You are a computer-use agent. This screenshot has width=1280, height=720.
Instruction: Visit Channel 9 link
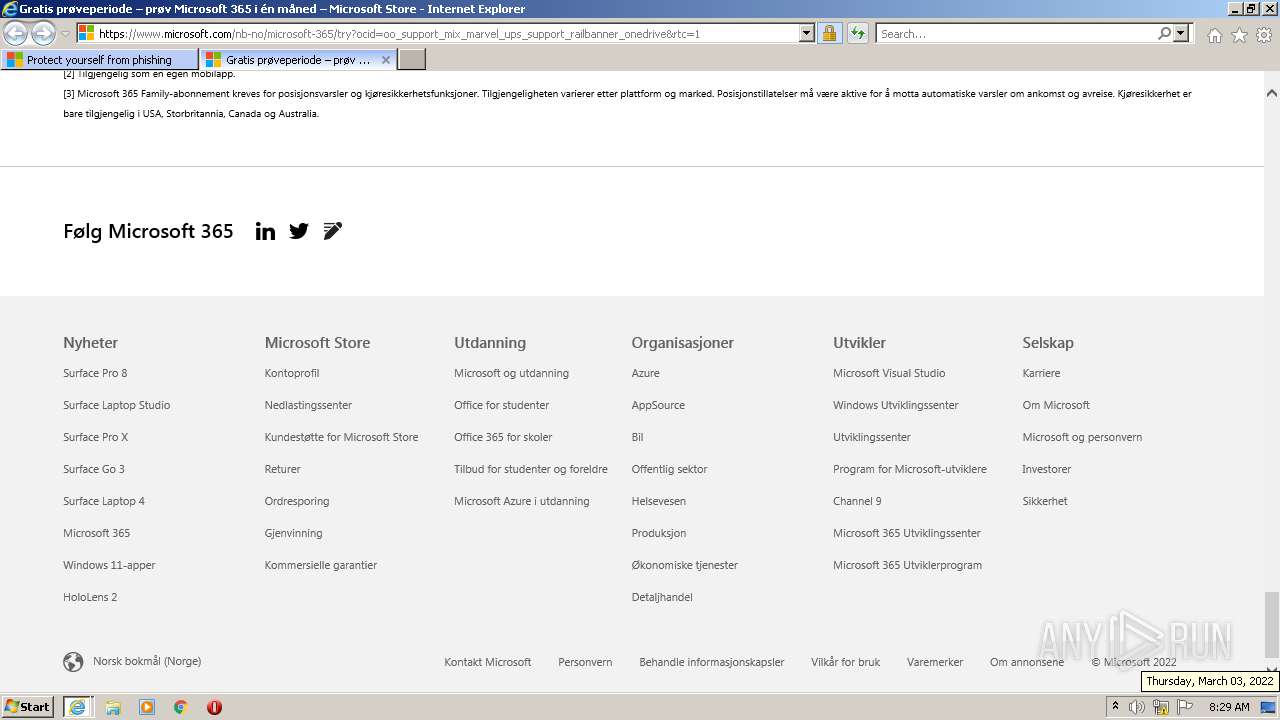click(857, 501)
